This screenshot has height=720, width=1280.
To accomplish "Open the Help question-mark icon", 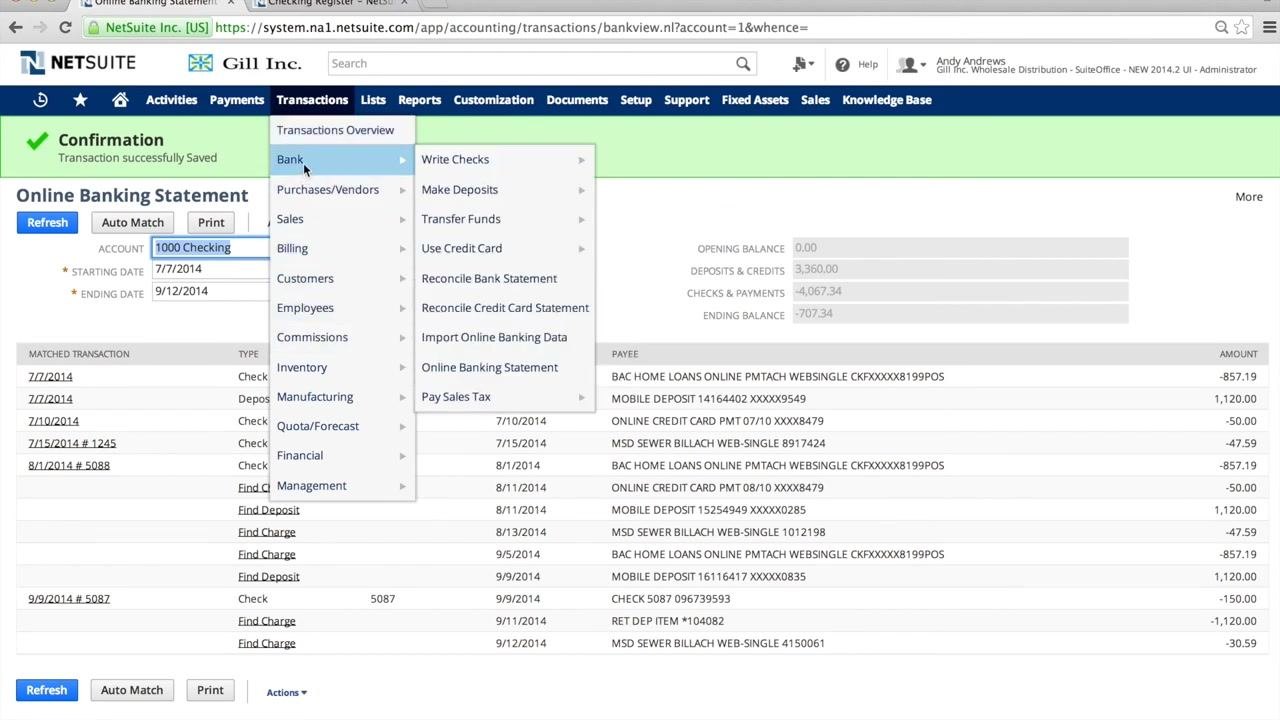I will click(842, 64).
